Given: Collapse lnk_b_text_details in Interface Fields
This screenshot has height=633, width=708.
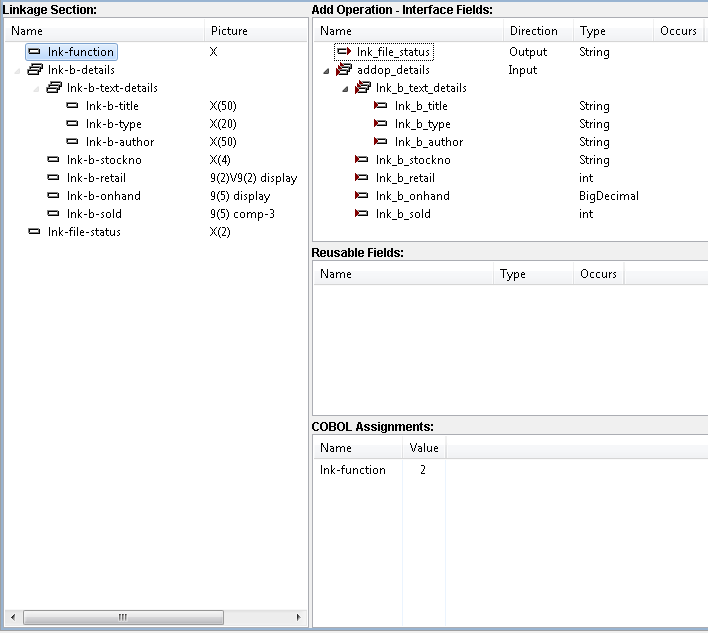Looking at the screenshot, I should click(344, 89).
